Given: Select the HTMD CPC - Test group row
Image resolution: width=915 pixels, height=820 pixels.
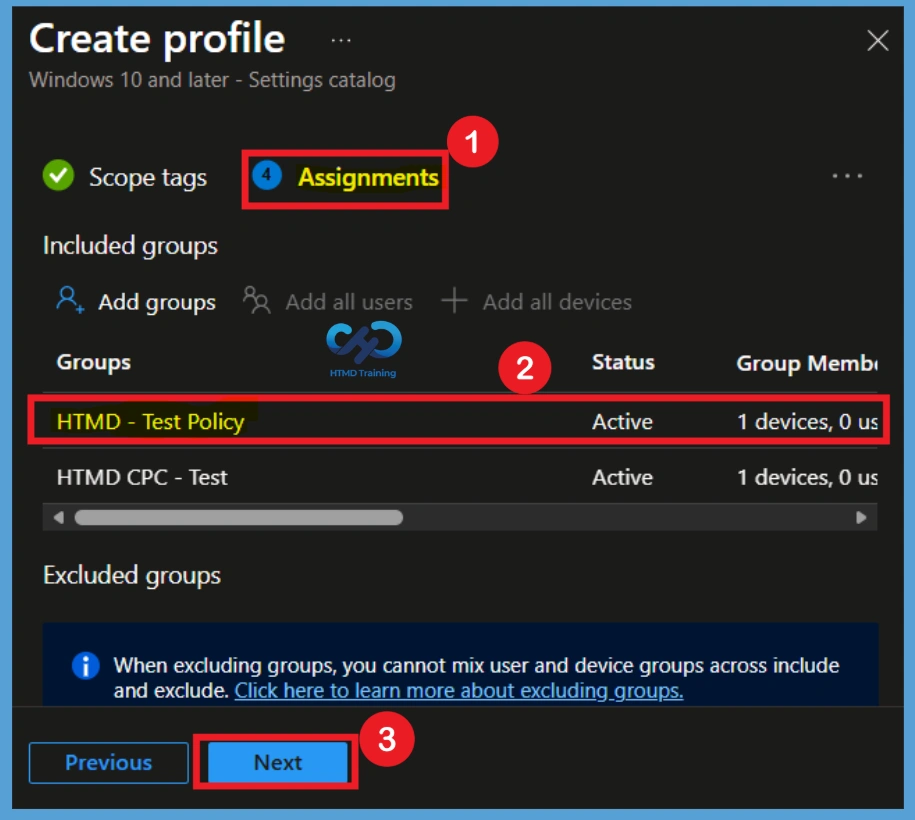Looking at the screenshot, I should (459, 477).
